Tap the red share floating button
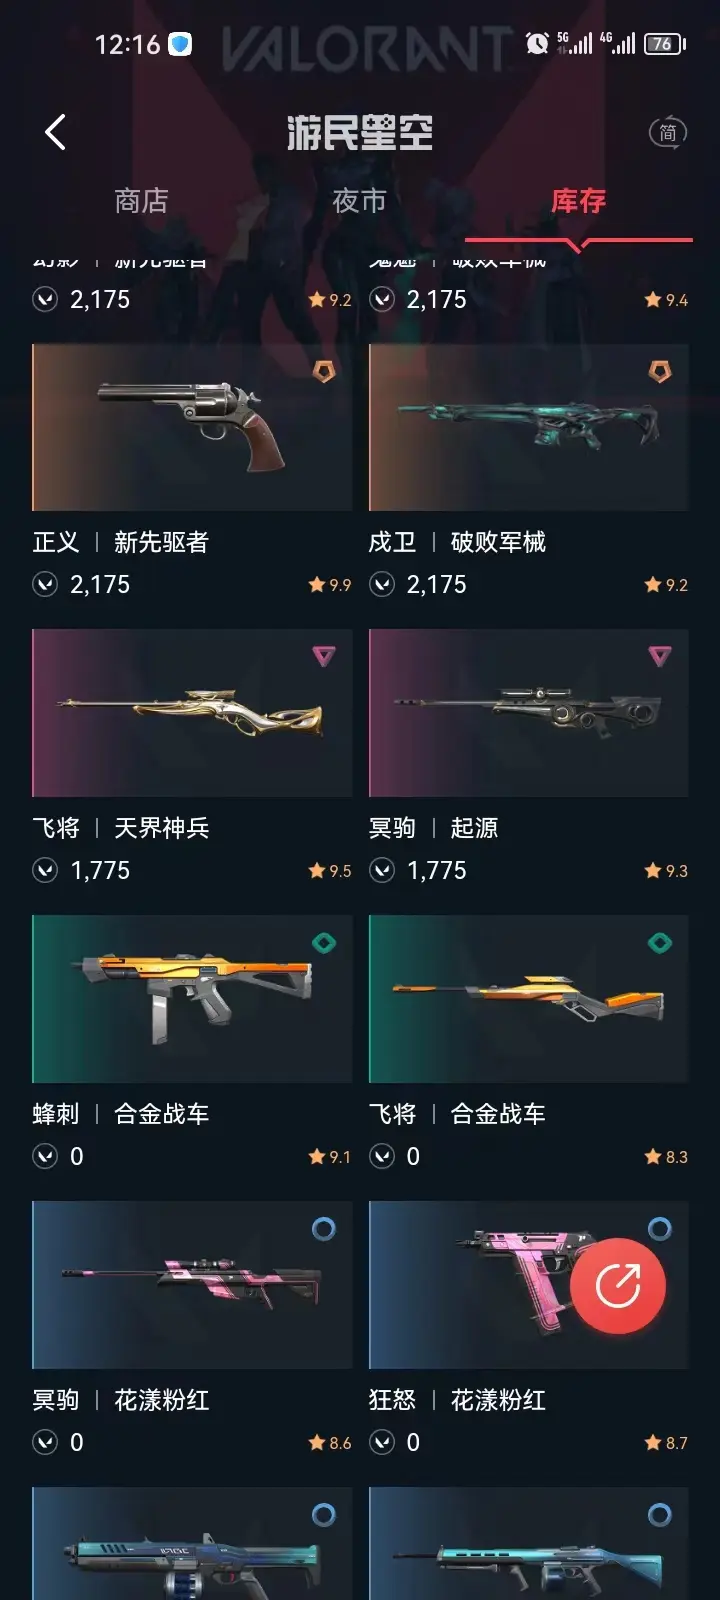Image resolution: width=720 pixels, height=1600 pixels. (618, 1286)
